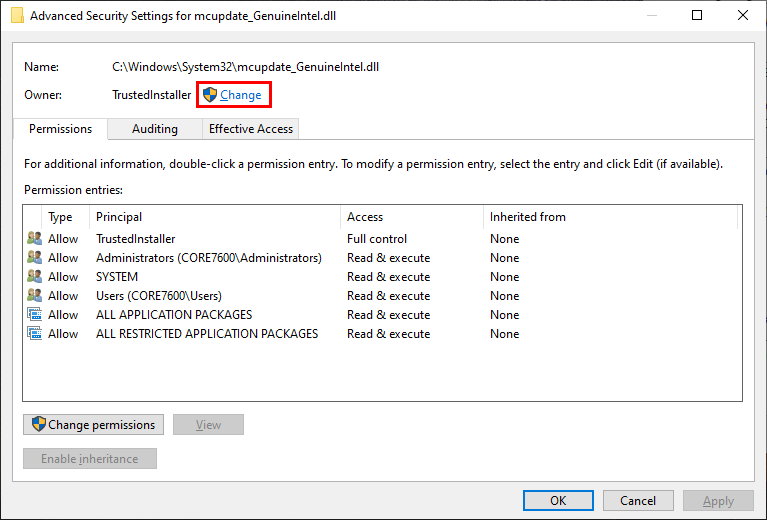The height and width of the screenshot is (520, 767).
Task: Click Read & execute in the SYSTEM row
Action: point(388,277)
